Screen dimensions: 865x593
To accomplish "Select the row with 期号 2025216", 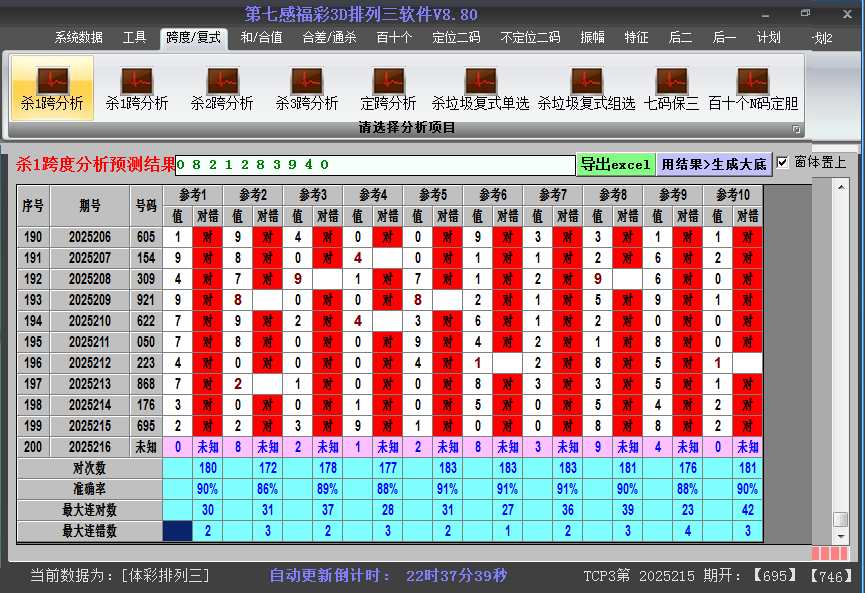I will pos(390,447).
